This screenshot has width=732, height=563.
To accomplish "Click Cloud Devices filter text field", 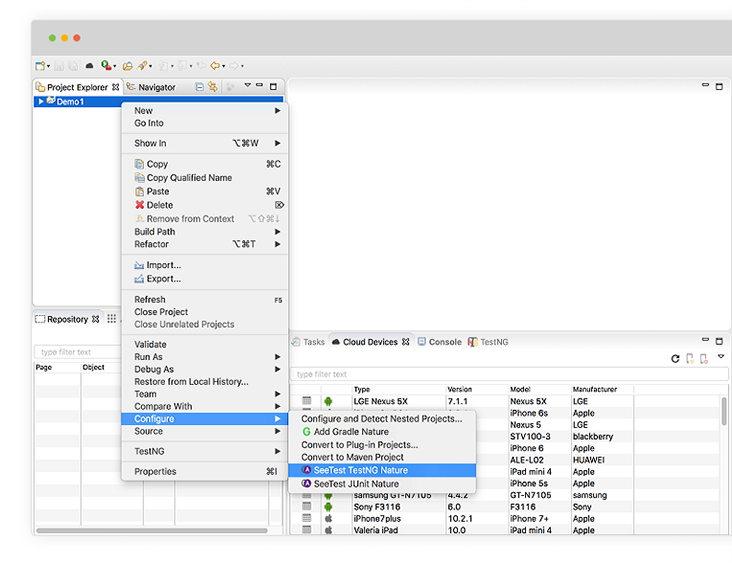I will coord(509,374).
